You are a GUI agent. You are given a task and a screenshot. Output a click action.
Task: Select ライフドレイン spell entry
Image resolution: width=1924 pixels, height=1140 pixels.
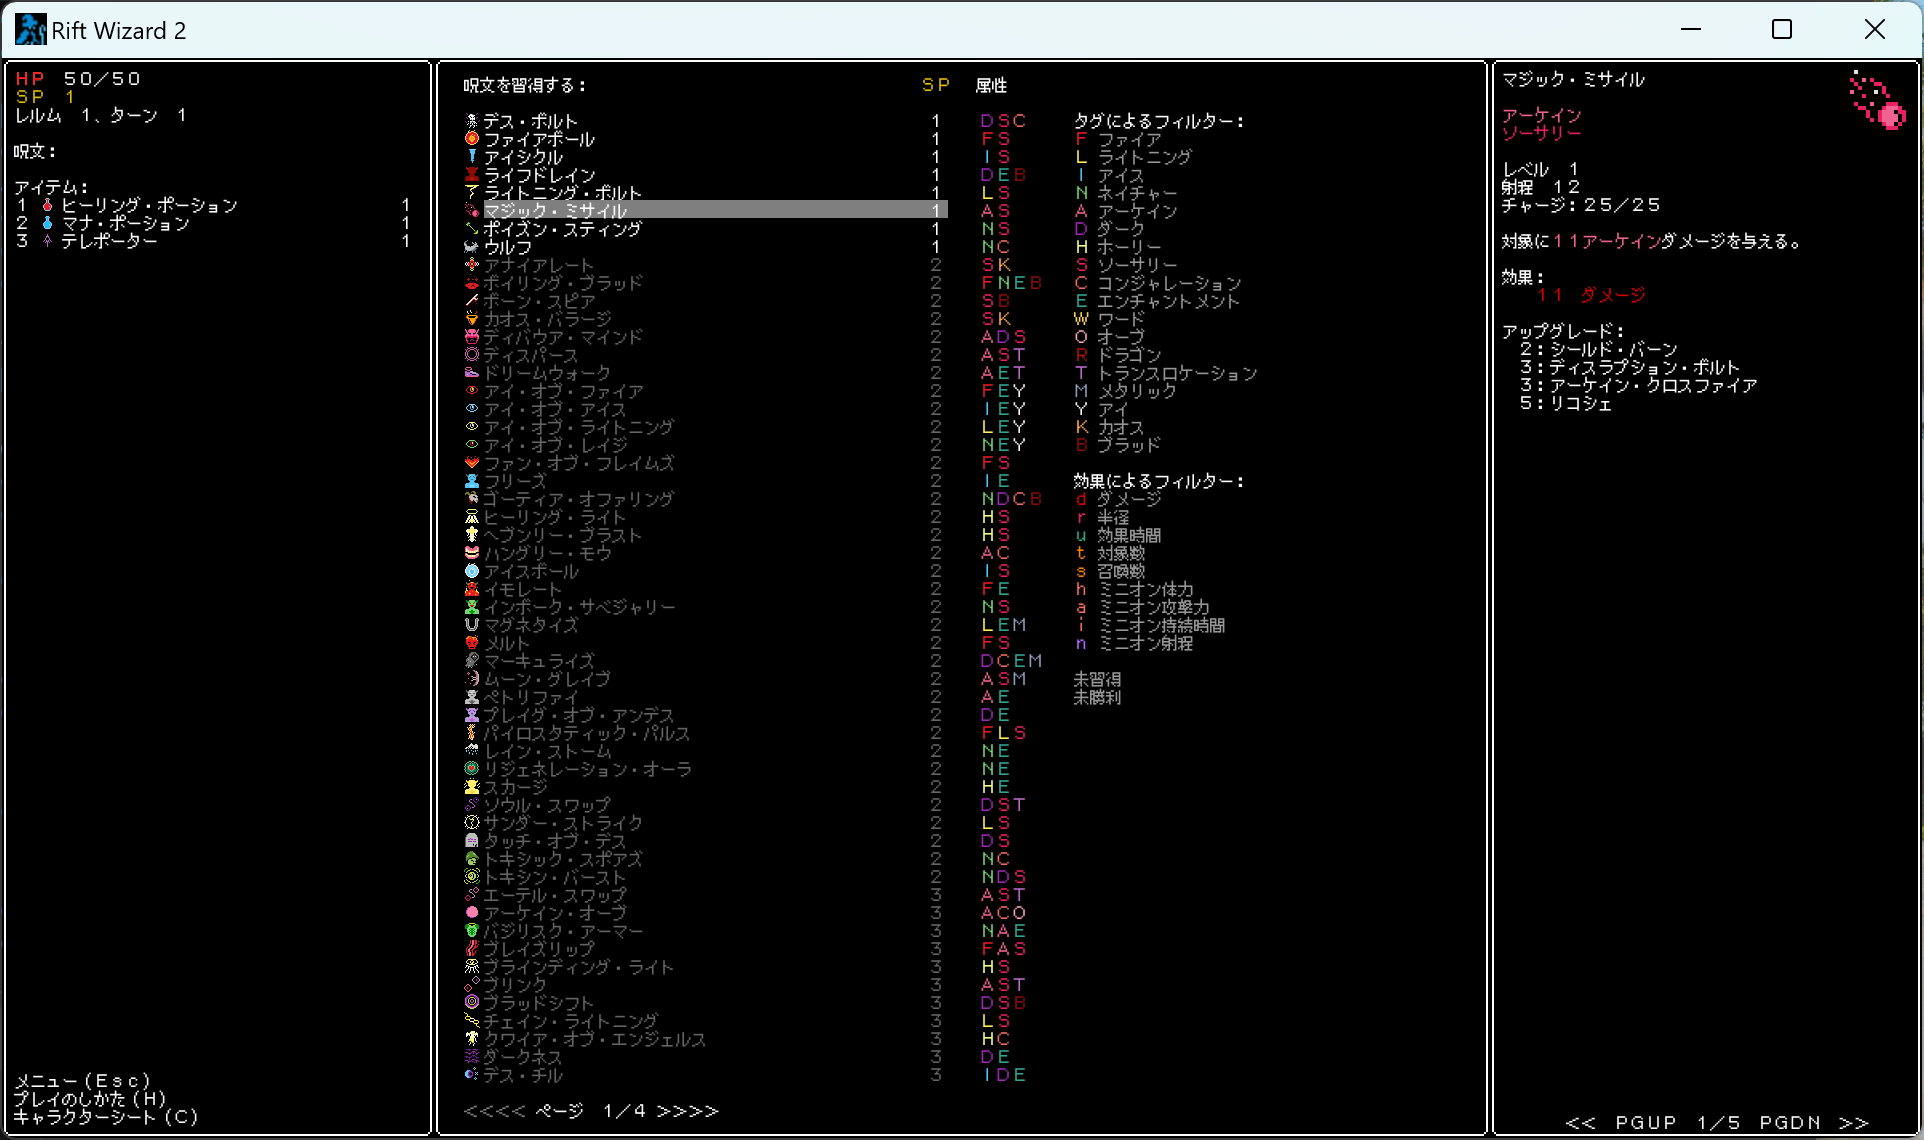(x=540, y=175)
